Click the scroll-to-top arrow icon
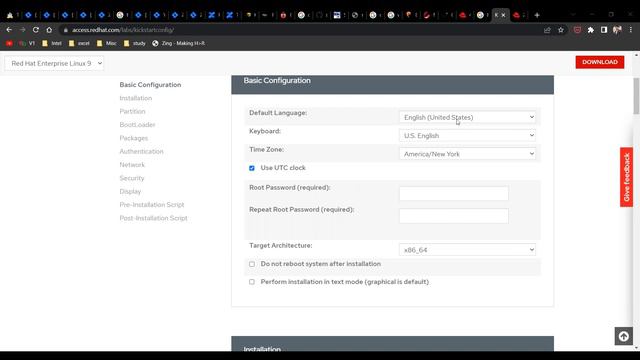The height and width of the screenshot is (360, 640). [x=624, y=336]
